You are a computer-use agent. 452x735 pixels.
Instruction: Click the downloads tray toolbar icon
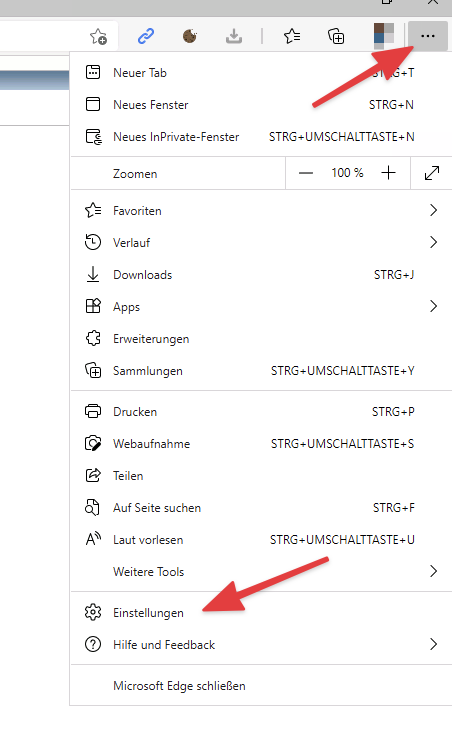234,36
